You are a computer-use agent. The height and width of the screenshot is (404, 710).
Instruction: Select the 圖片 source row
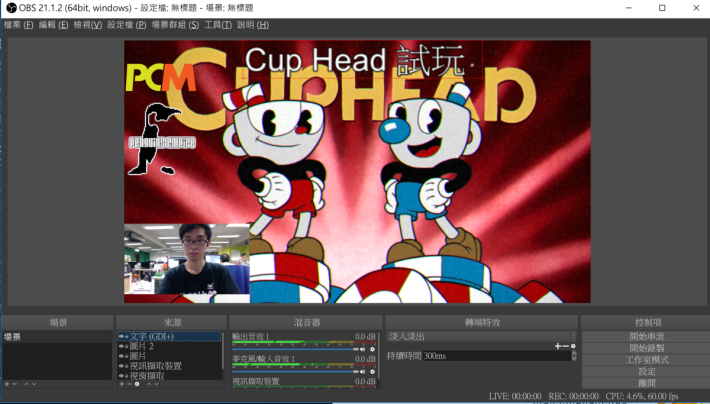170,356
